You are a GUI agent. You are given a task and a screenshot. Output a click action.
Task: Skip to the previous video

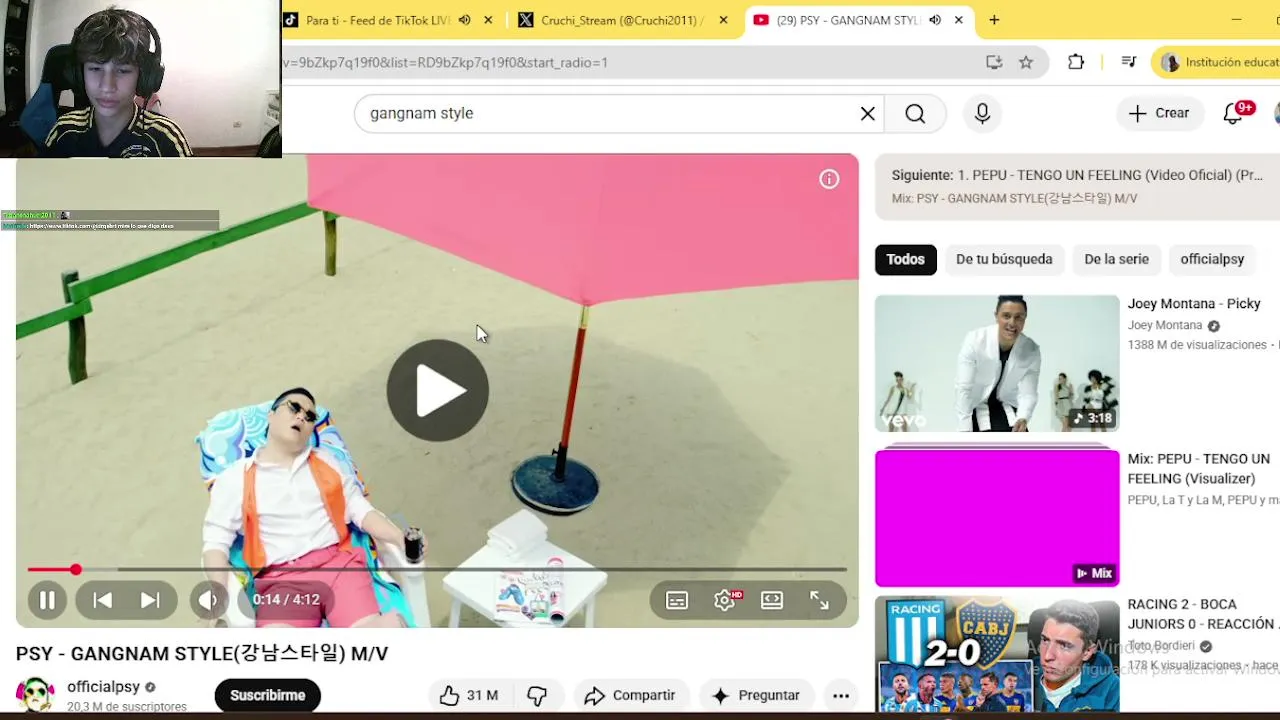pos(102,600)
